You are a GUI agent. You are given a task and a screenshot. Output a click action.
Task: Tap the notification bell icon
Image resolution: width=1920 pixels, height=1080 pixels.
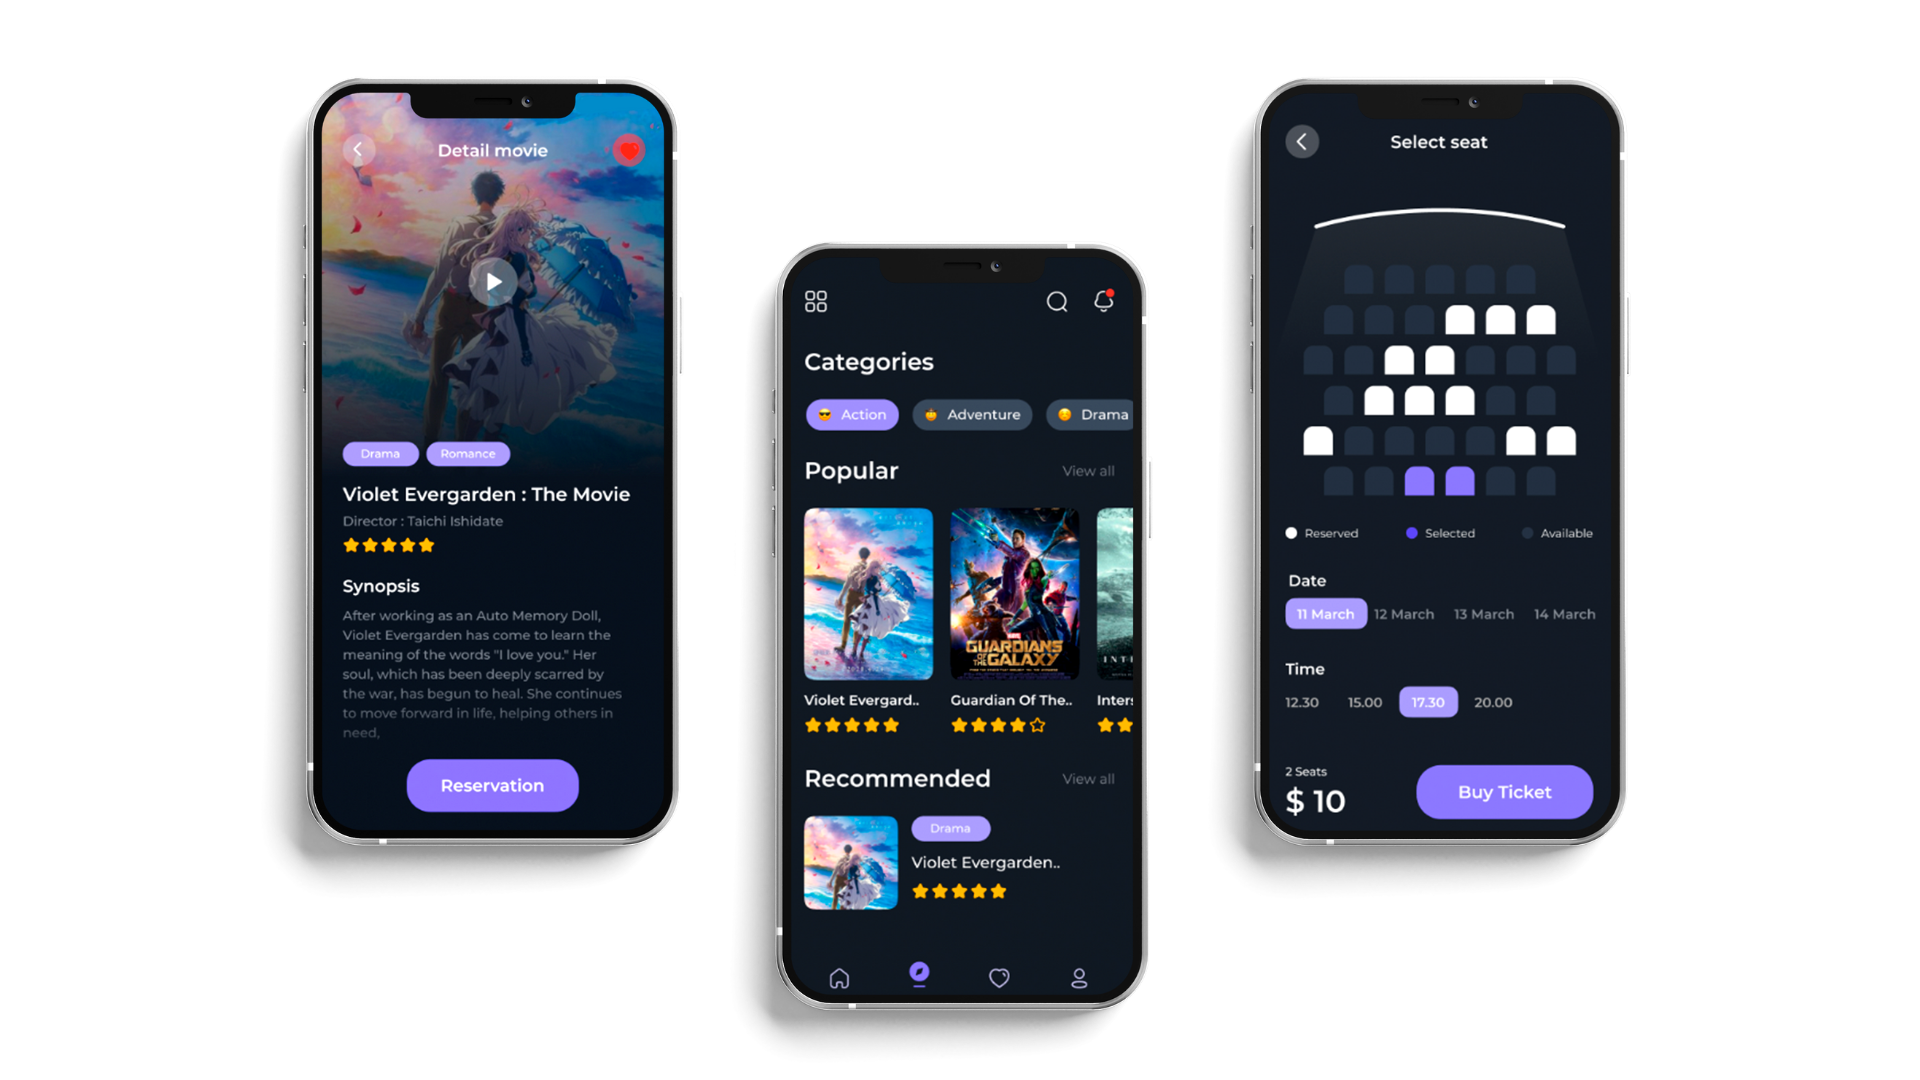click(1104, 301)
